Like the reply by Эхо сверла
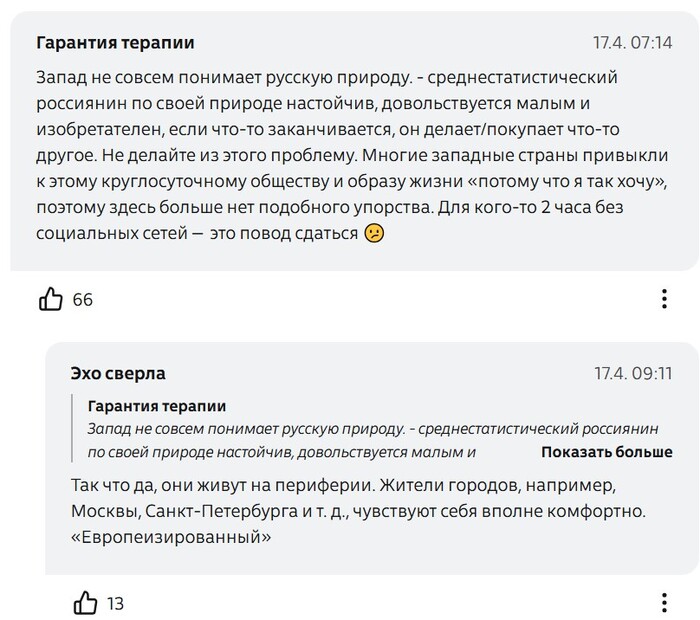 [x=87, y=602]
